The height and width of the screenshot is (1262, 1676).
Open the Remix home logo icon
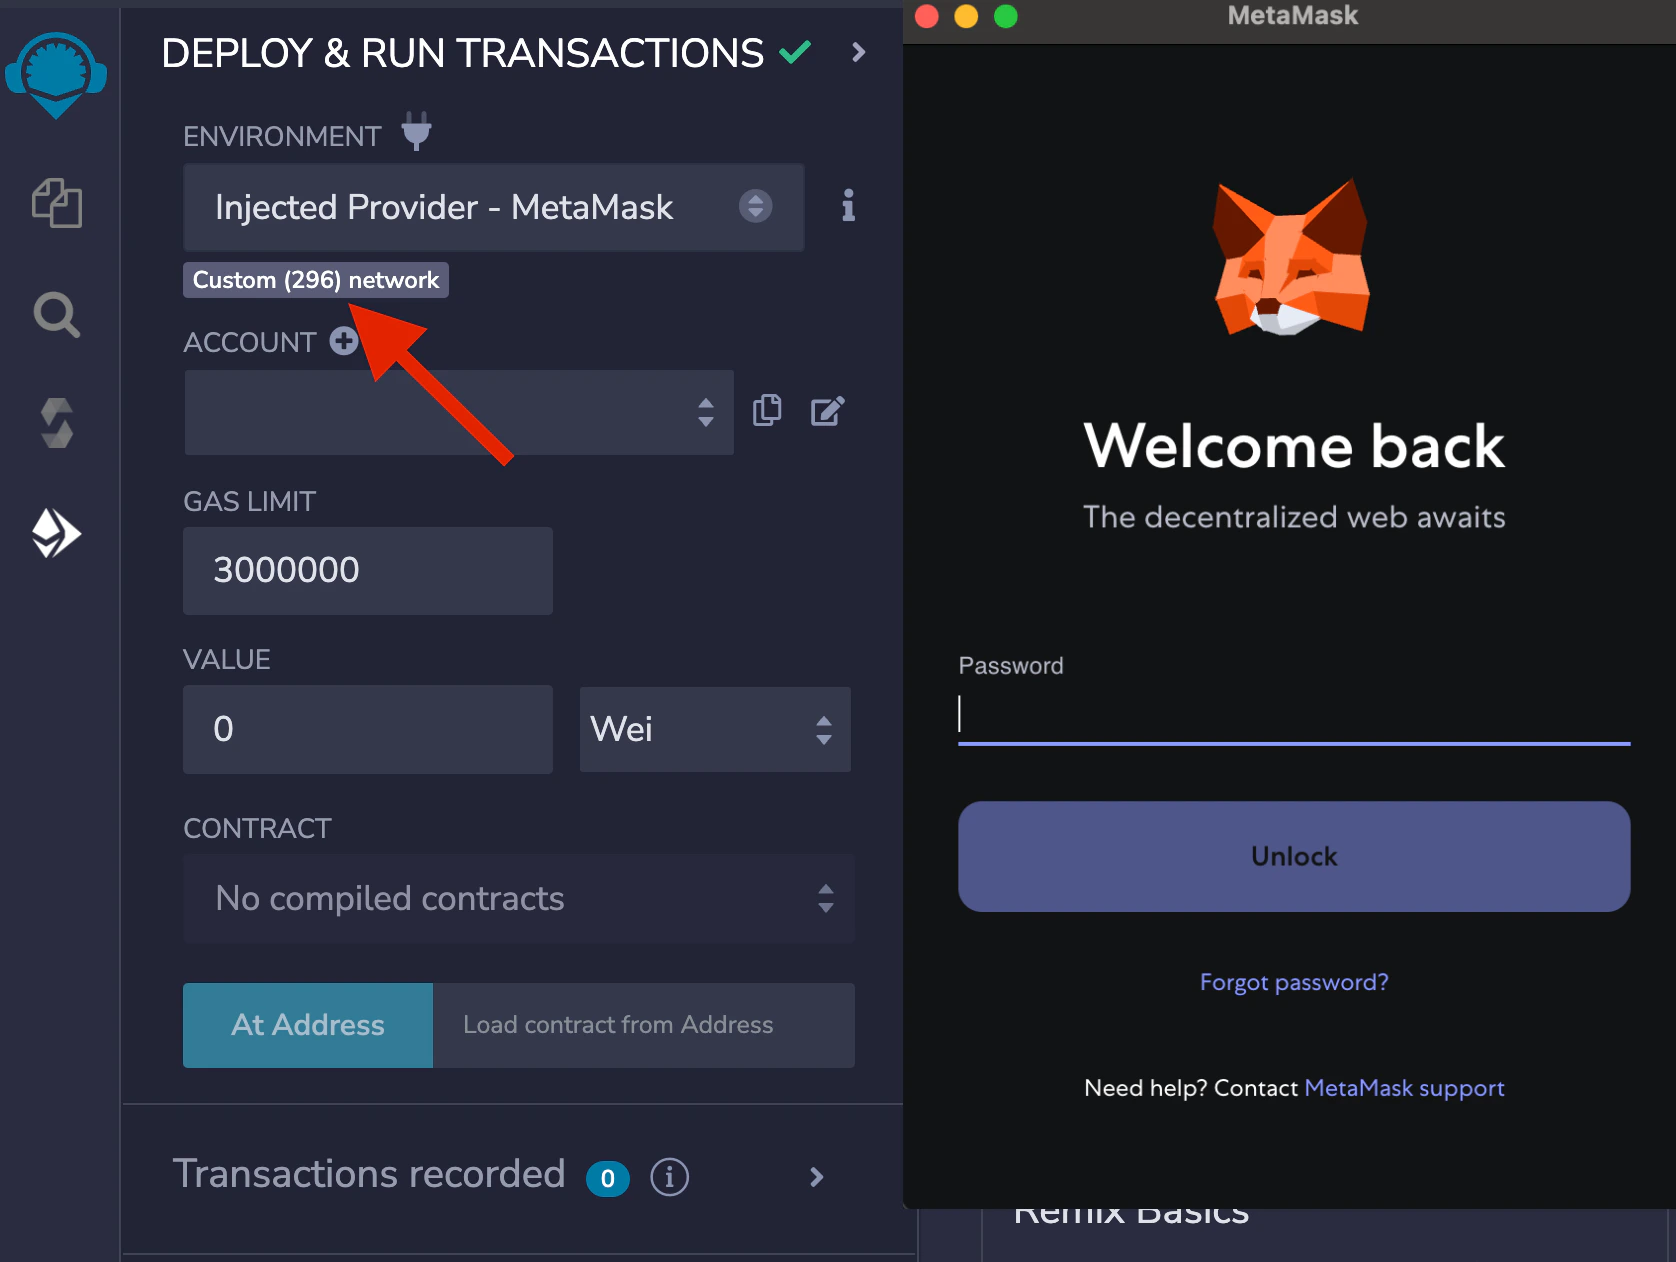56,75
